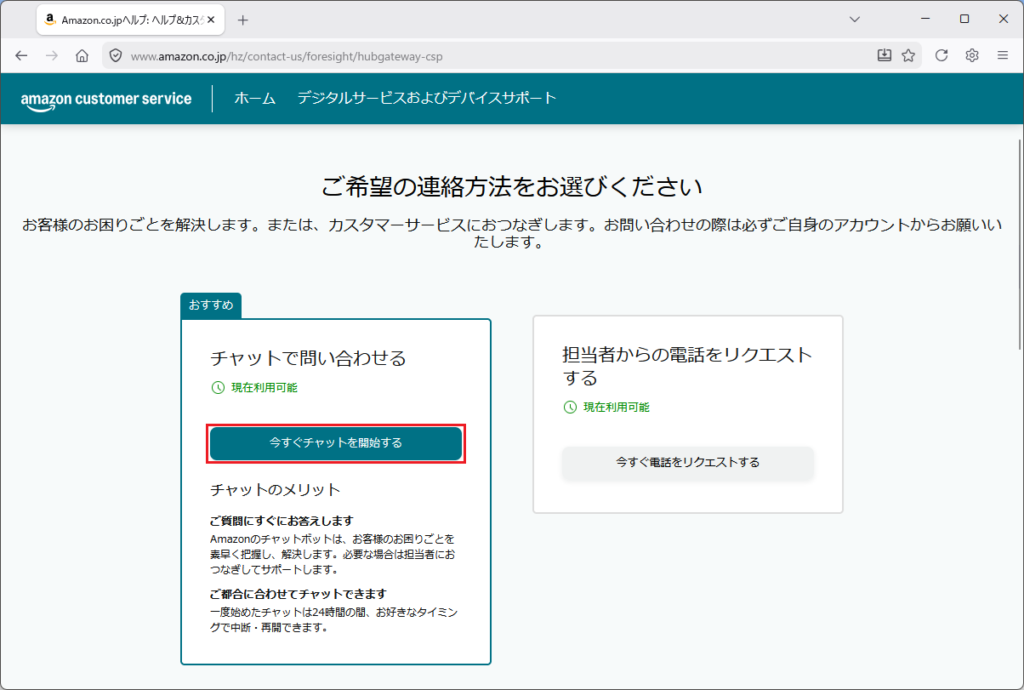The width and height of the screenshot is (1024, 690).
Task: Minimize the browser window
Action: pos(925,19)
